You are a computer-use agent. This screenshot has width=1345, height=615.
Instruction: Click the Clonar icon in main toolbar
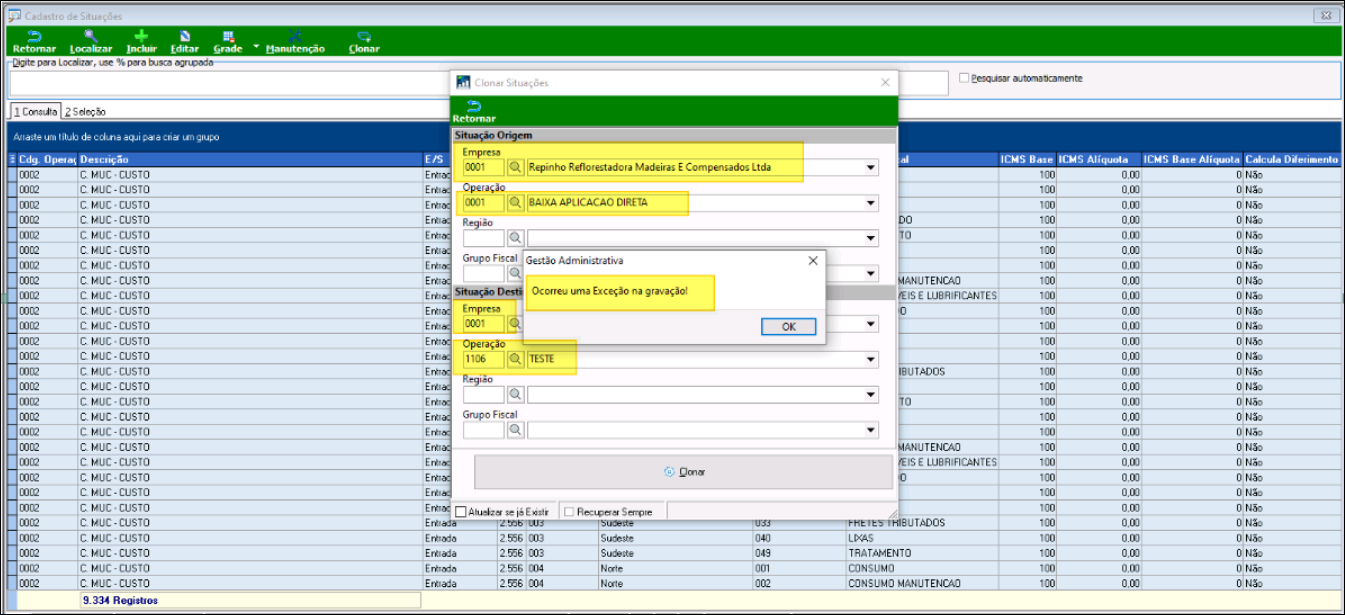pos(364,36)
